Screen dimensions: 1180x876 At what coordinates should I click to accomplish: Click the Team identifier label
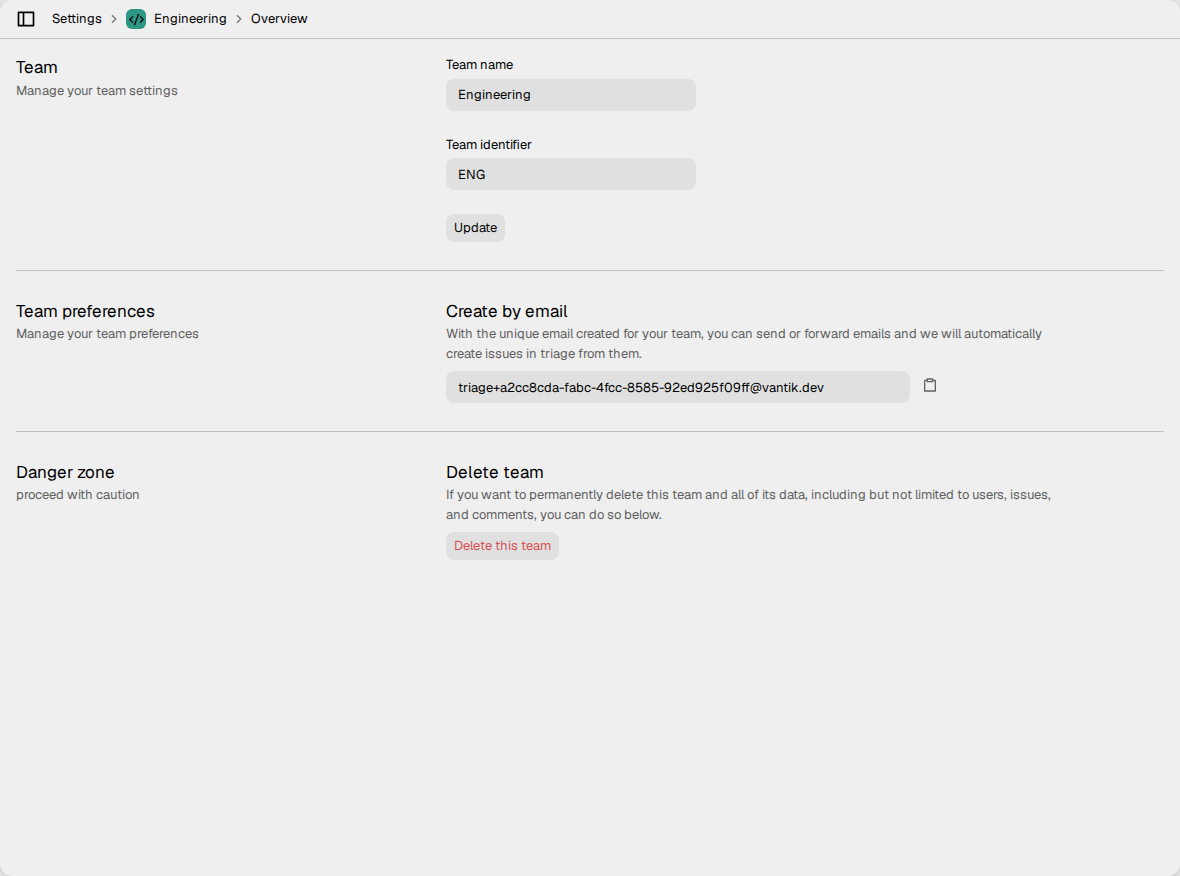[x=488, y=144]
